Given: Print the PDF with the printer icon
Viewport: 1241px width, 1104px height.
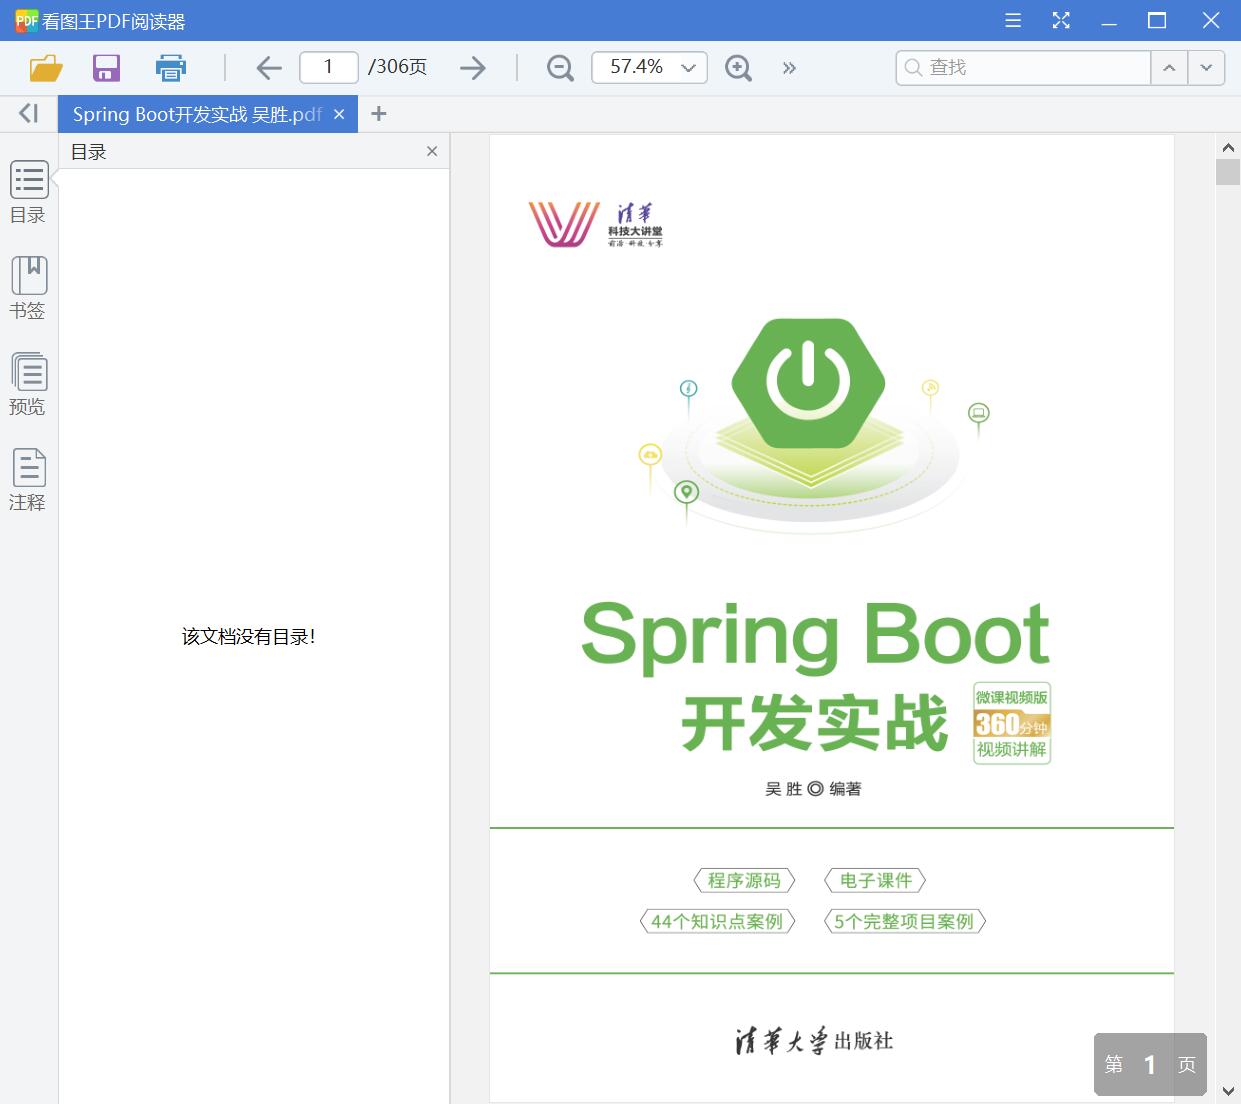Looking at the screenshot, I should [171, 68].
